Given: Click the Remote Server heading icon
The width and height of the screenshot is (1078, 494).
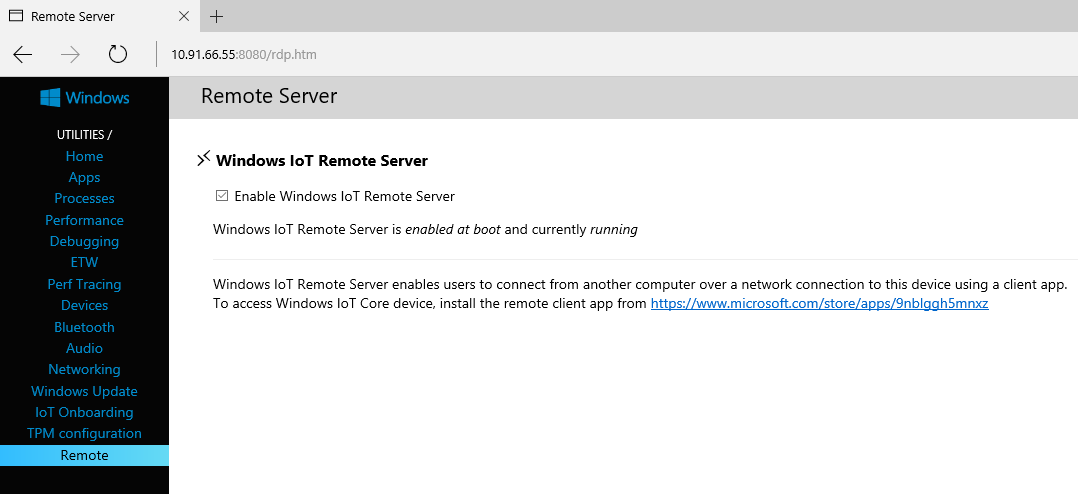Looking at the screenshot, I should (204, 159).
